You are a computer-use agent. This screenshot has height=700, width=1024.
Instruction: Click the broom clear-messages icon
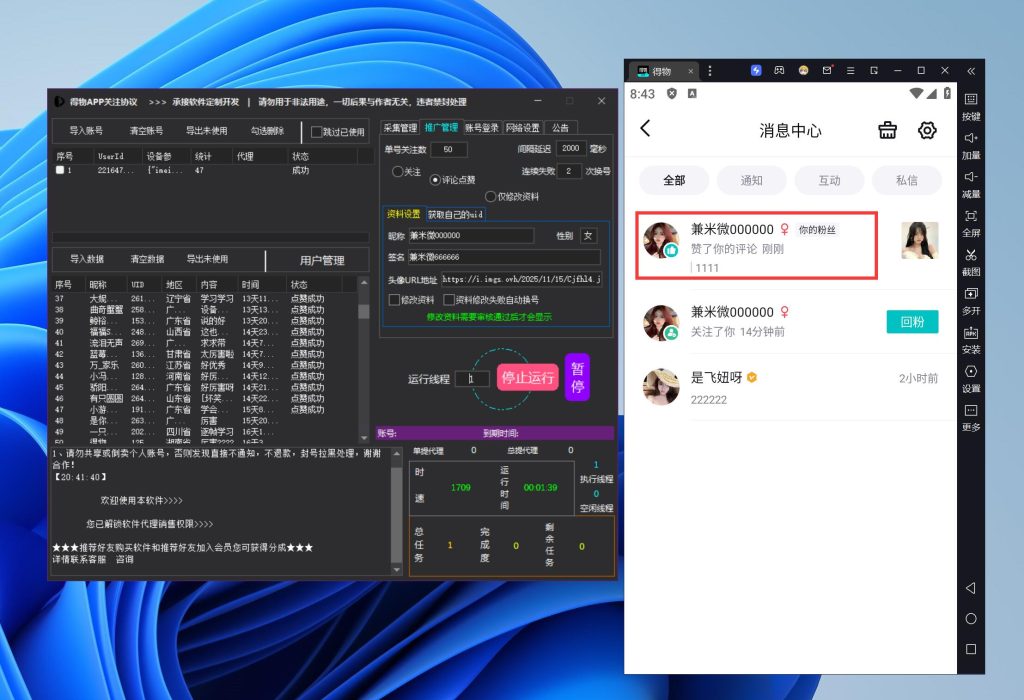887,130
